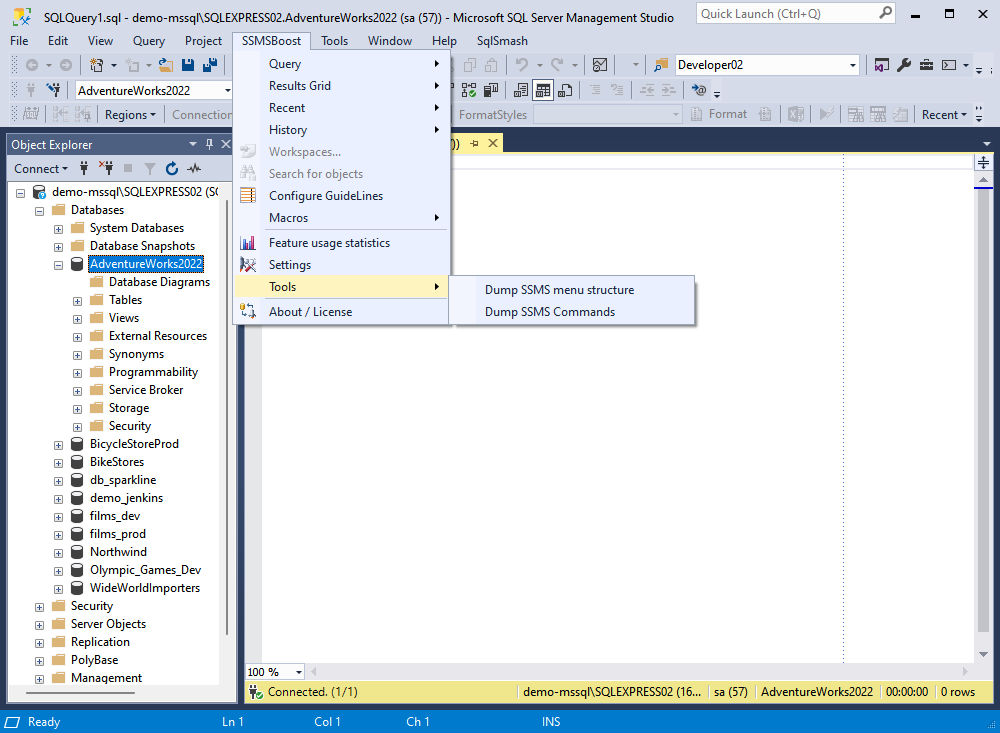
Task: Click the status bar connected icon
Action: pyautogui.click(x=256, y=692)
